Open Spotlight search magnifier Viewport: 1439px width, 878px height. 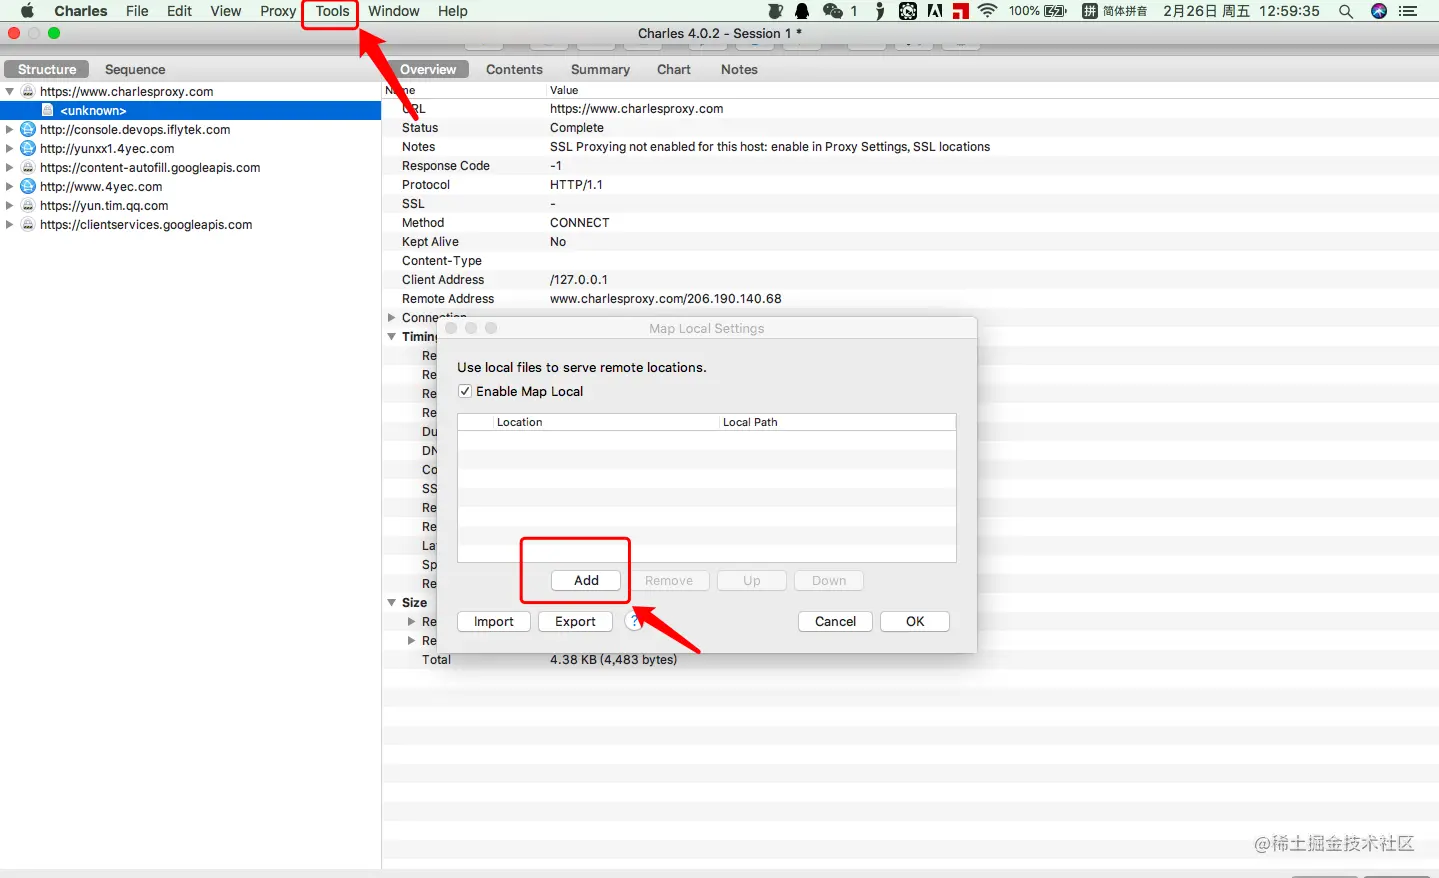[1346, 11]
